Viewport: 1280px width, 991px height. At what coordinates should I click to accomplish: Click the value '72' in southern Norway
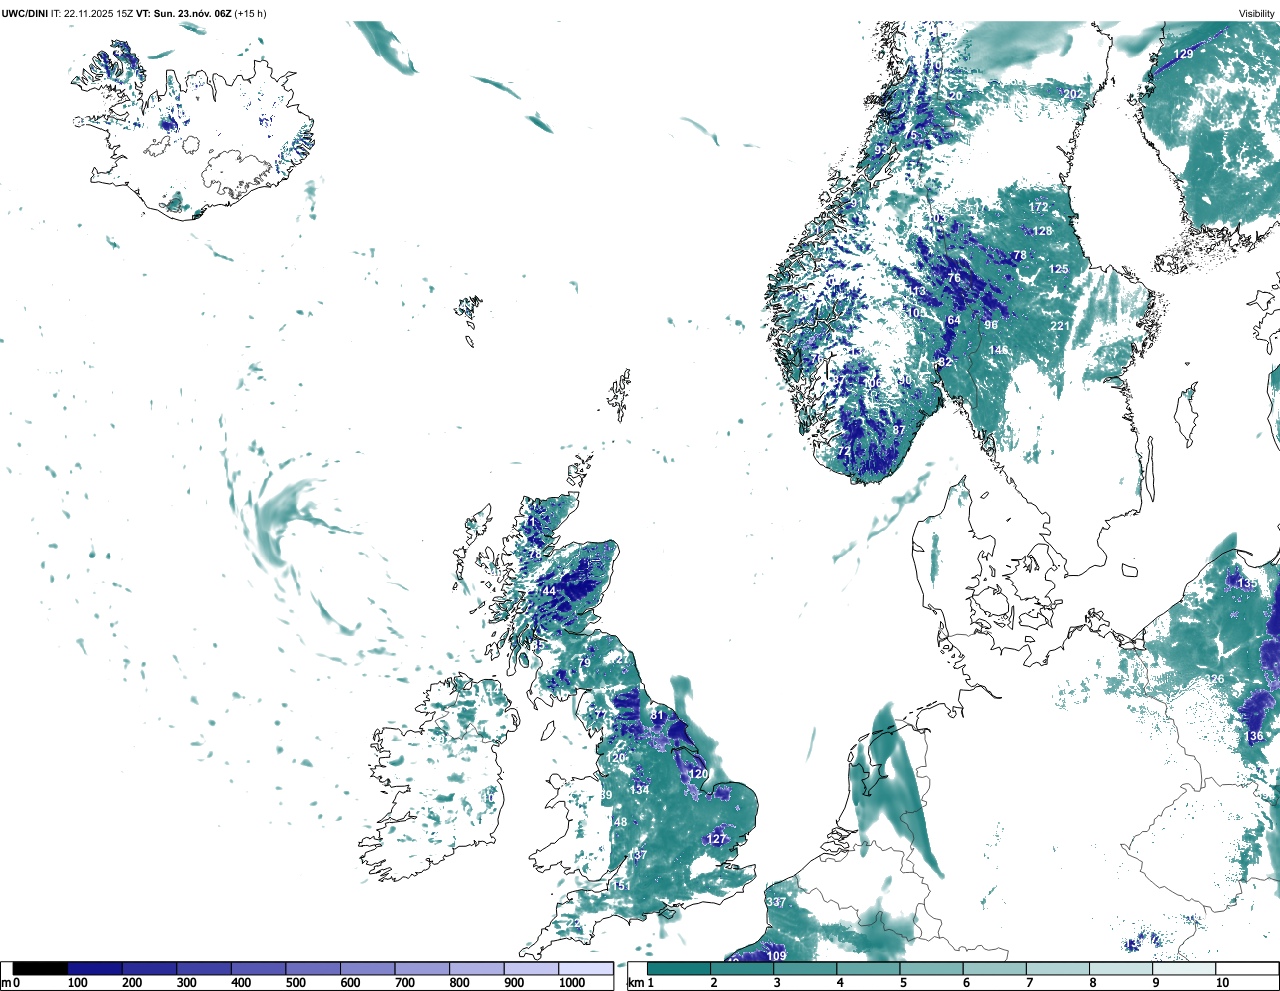point(844,452)
